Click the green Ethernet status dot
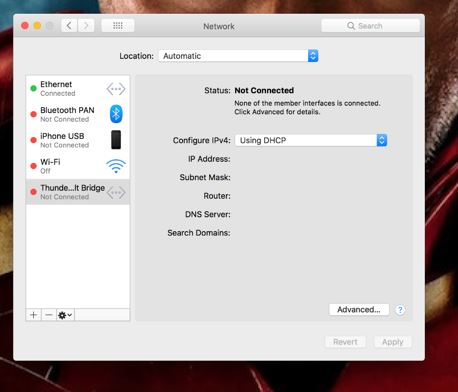Screen dimensions: 458x392 tap(33, 88)
